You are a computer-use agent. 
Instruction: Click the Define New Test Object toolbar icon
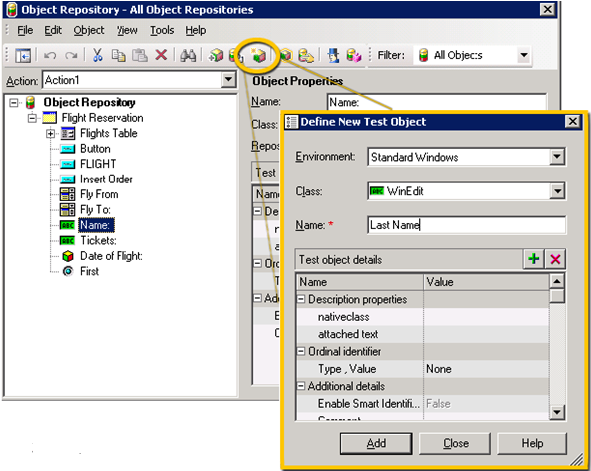[x=258, y=56]
